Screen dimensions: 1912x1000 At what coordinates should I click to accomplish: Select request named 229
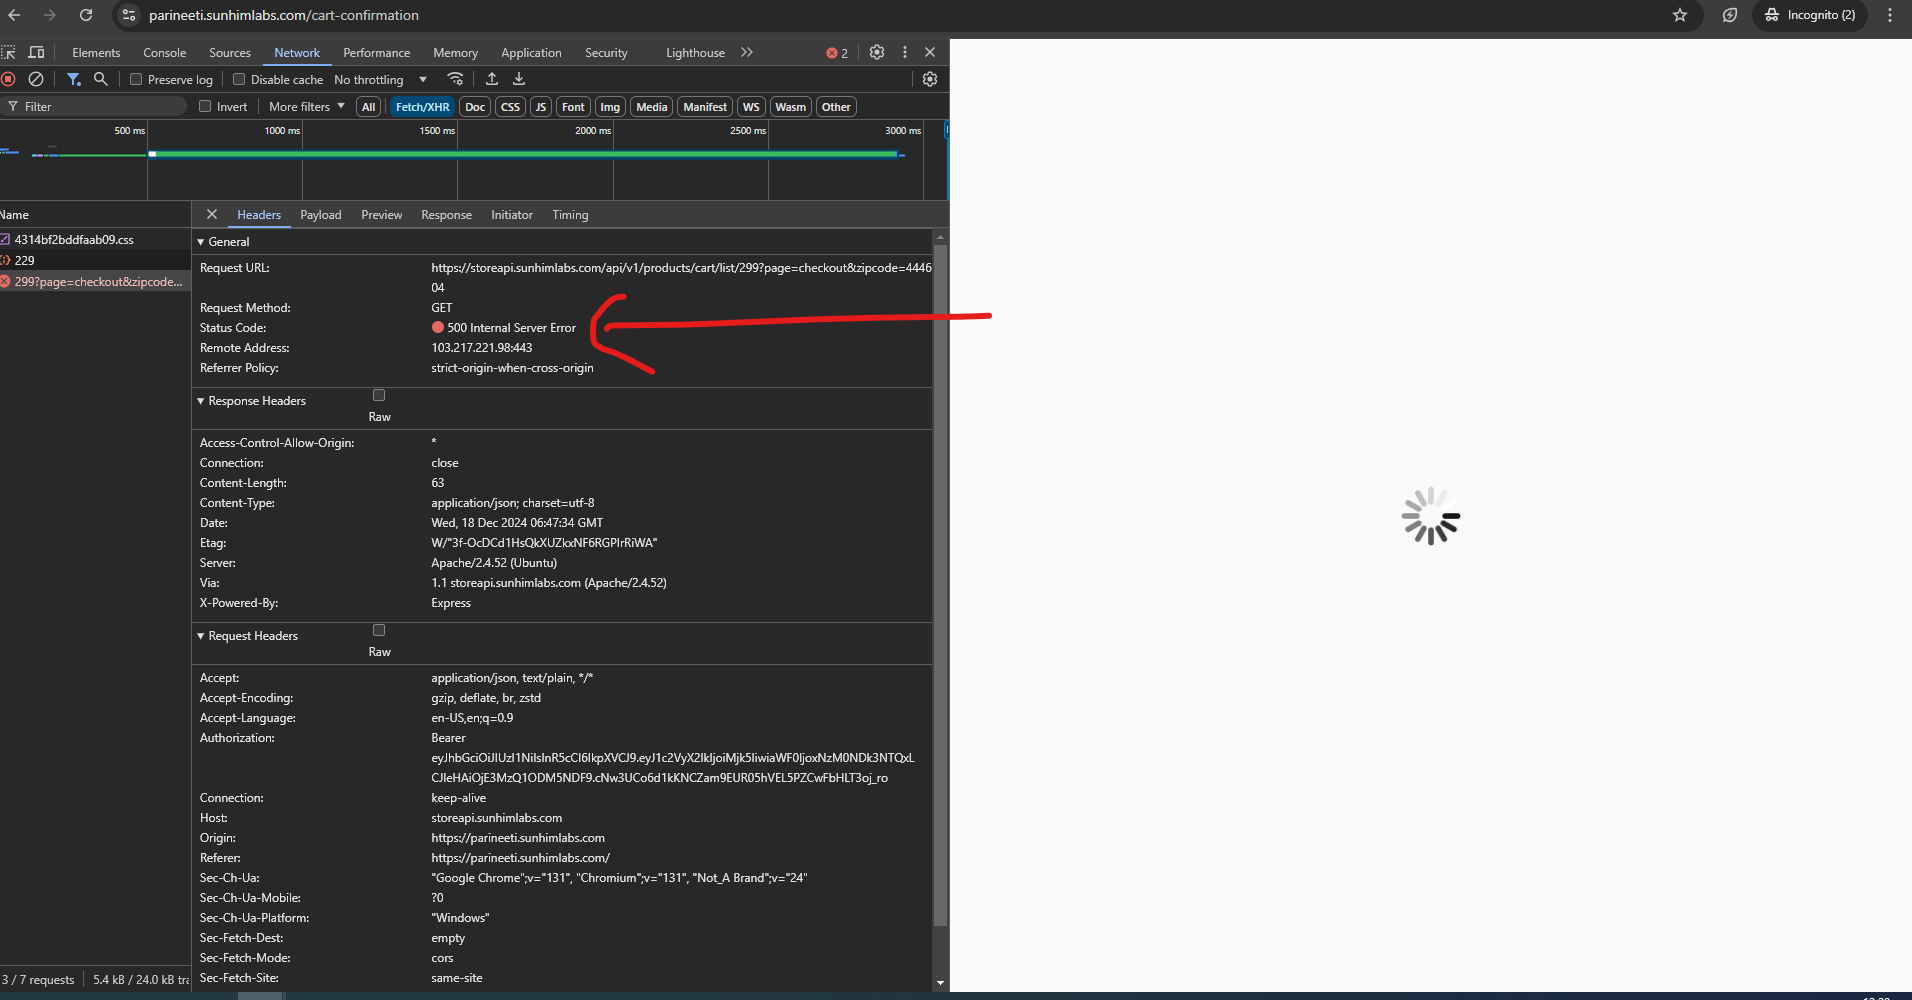(x=95, y=260)
